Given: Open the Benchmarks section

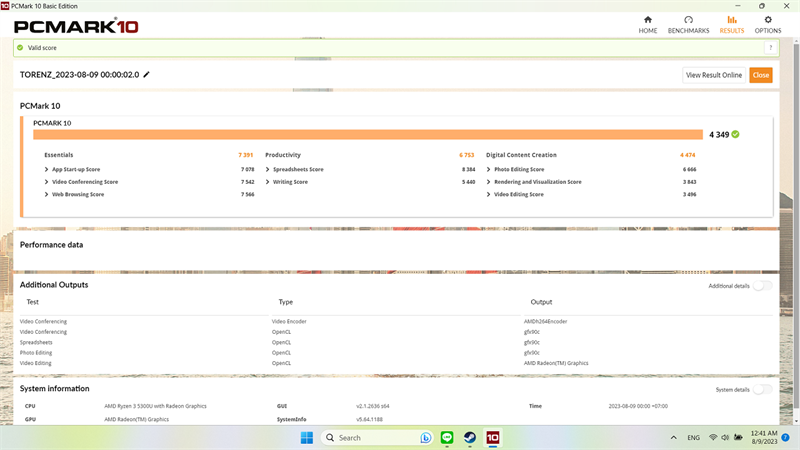Looking at the screenshot, I should [688, 24].
